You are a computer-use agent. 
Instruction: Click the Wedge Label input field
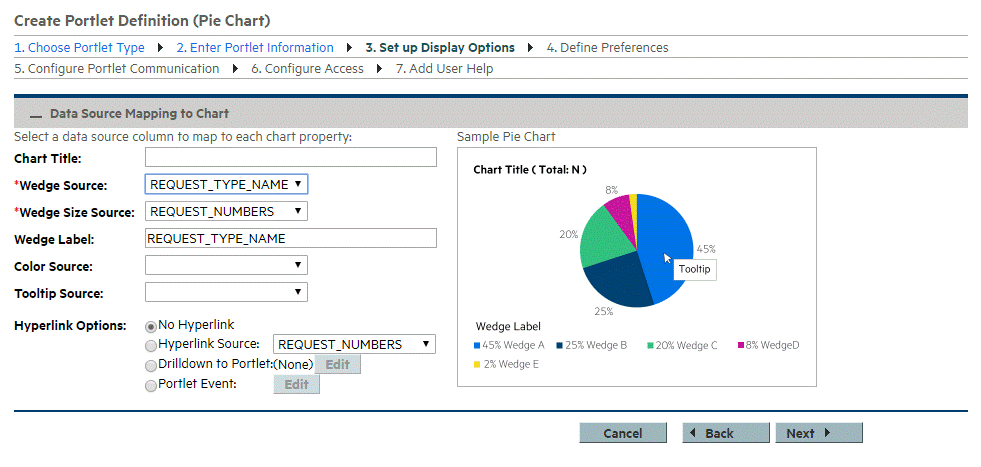click(290, 238)
